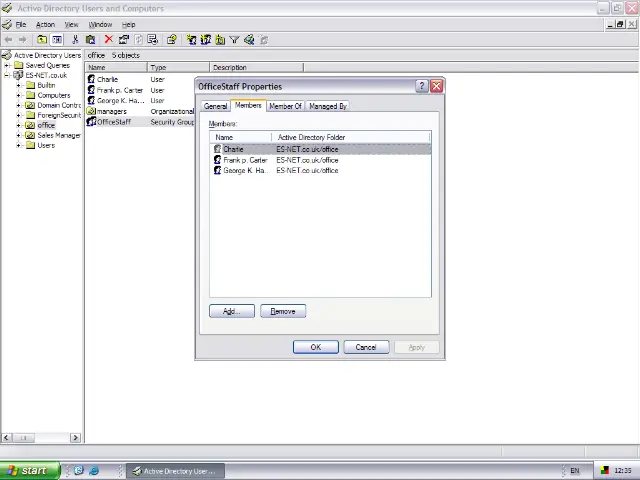Click the filter funnel toolbar icon

point(234,40)
